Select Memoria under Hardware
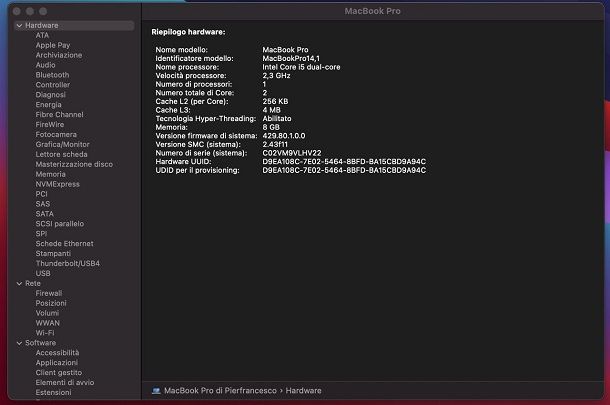The height and width of the screenshot is (405, 610). point(51,174)
